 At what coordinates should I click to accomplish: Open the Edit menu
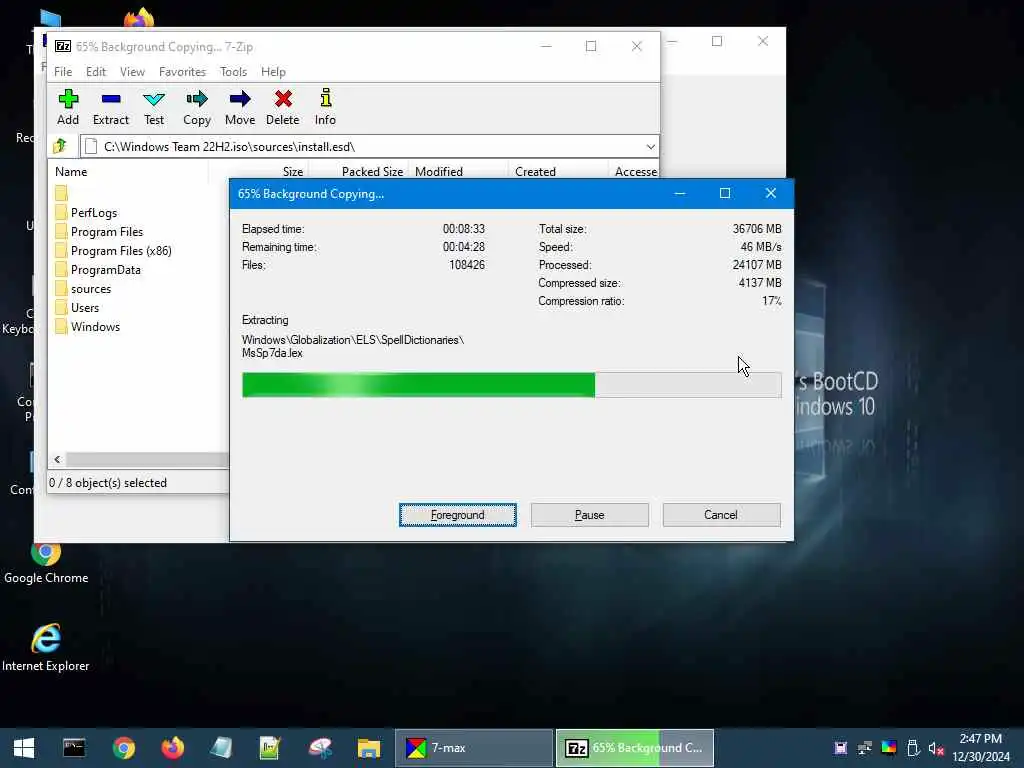96,72
